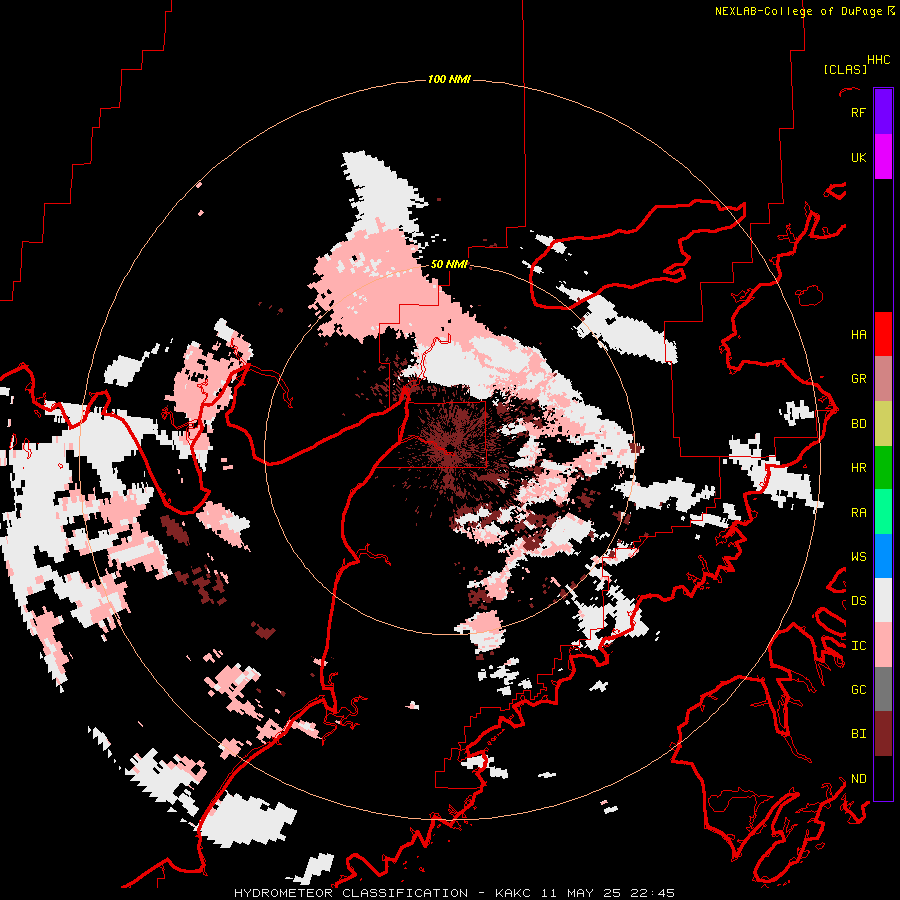Click the UK magenta legend swatch
The height and width of the screenshot is (900, 900).
pos(883,157)
